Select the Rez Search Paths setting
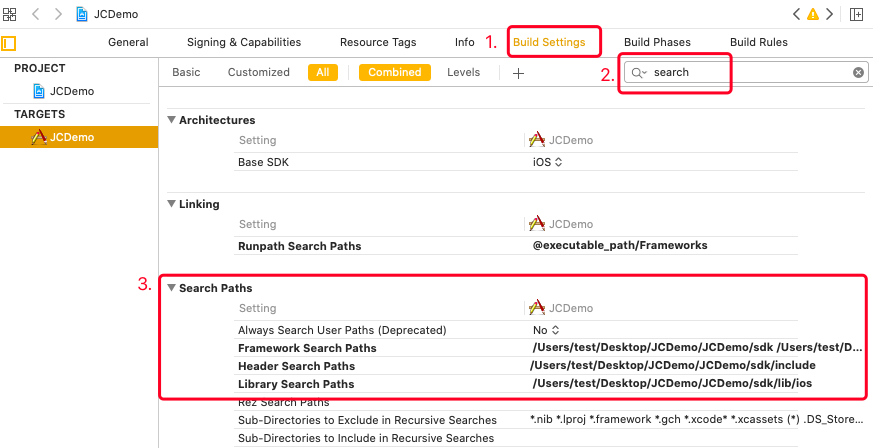 click(x=283, y=402)
